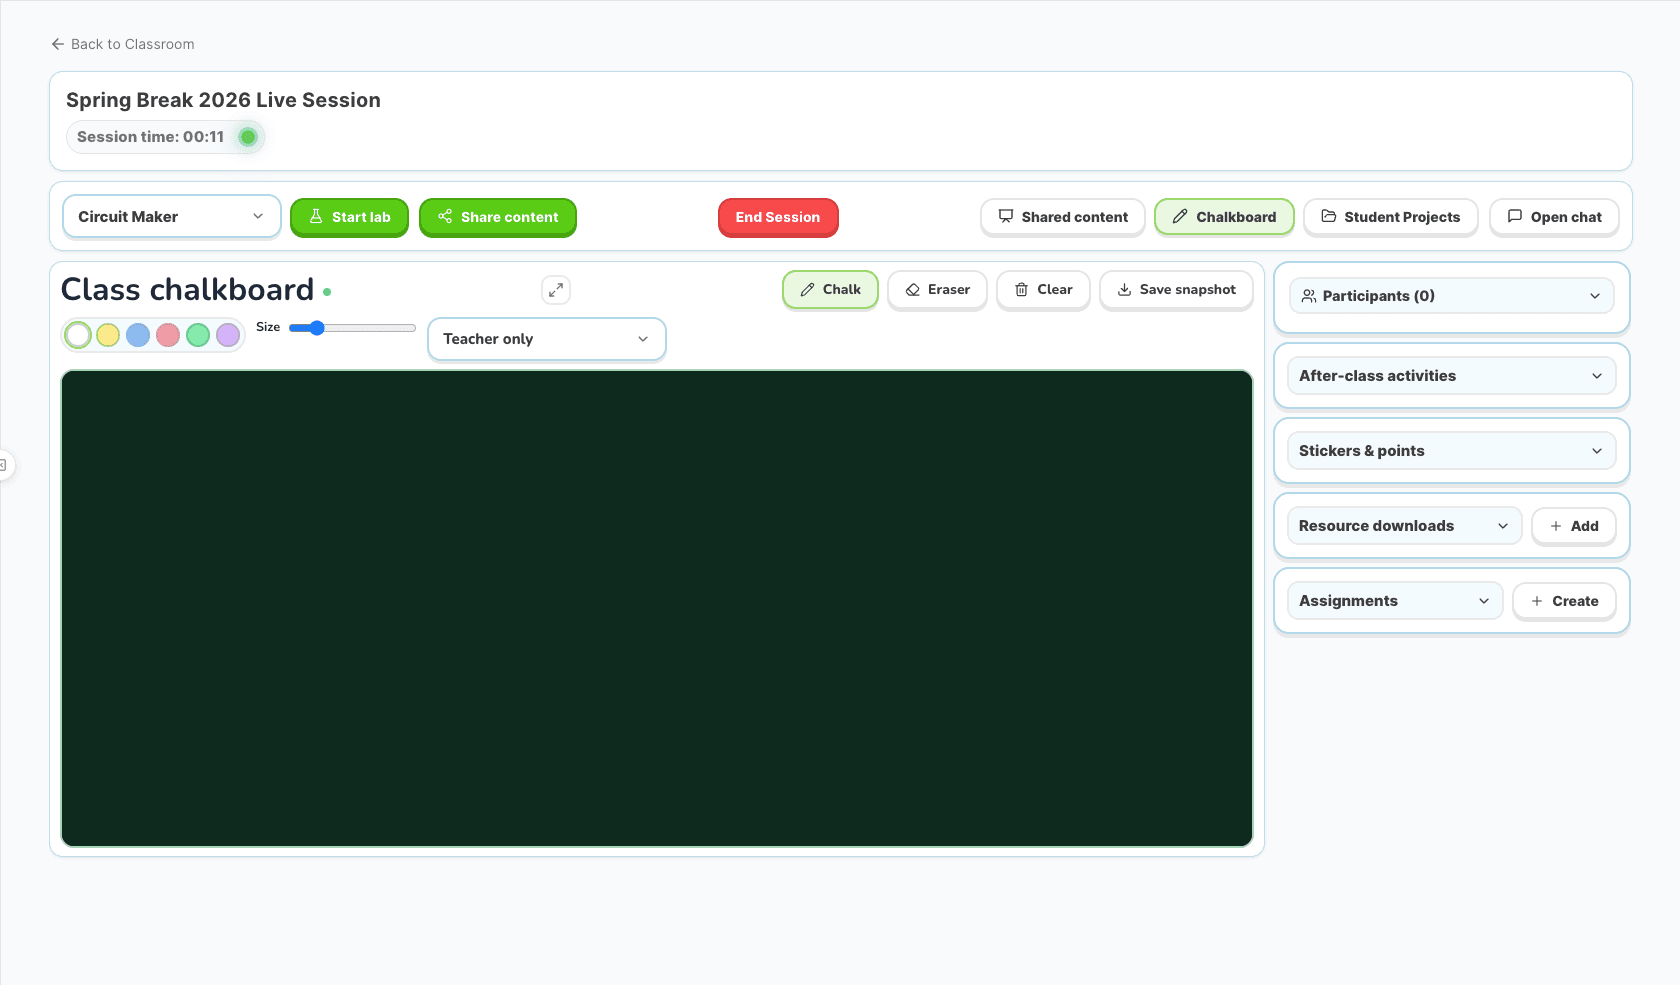This screenshot has width=1680, height=985.
Task: Expand the chalkboard to fullscreen
Action: pyautogui.click(x=556, y=290)
